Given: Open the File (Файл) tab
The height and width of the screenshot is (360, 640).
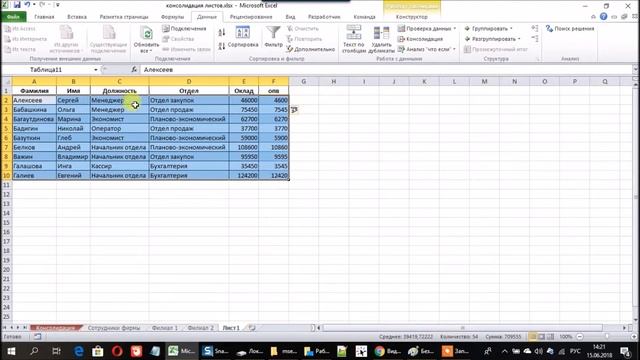Looking at the screenshot, I should [x=13, y=17].
